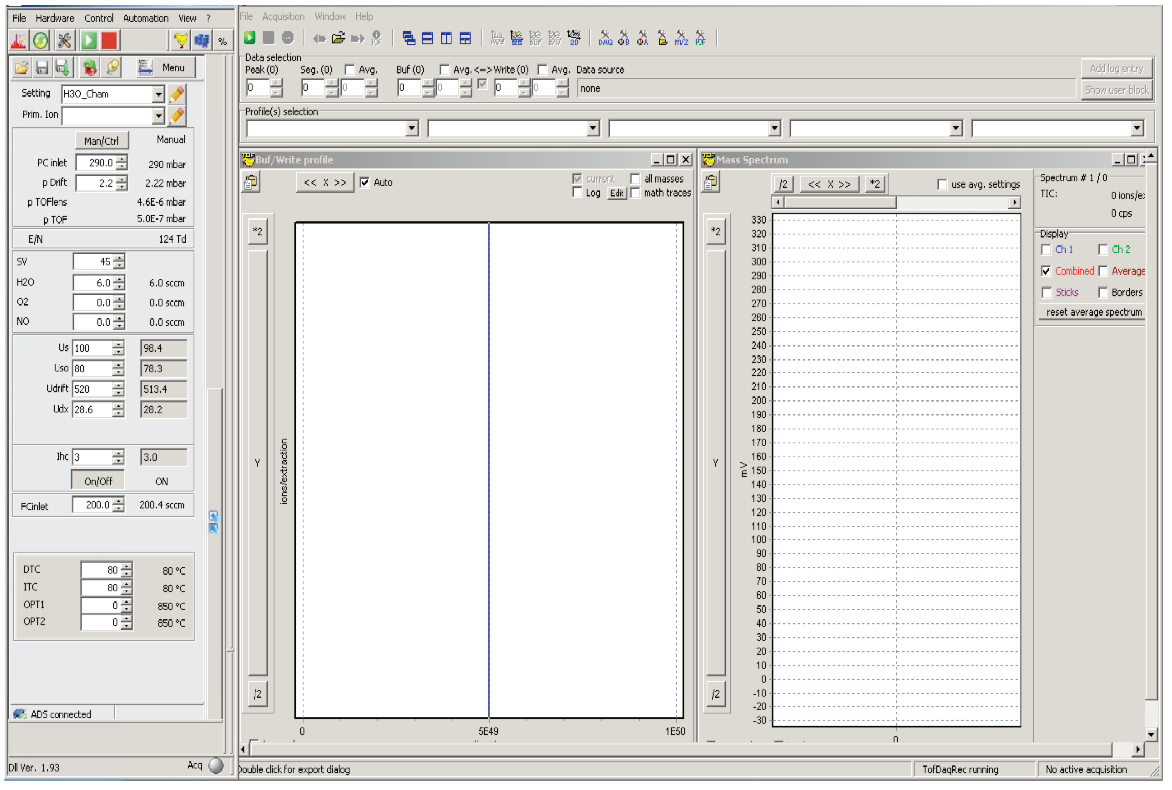Enable the Sticks display checkbox
The width and height of the screenshot is (1172, 790).
[1046, 293]
